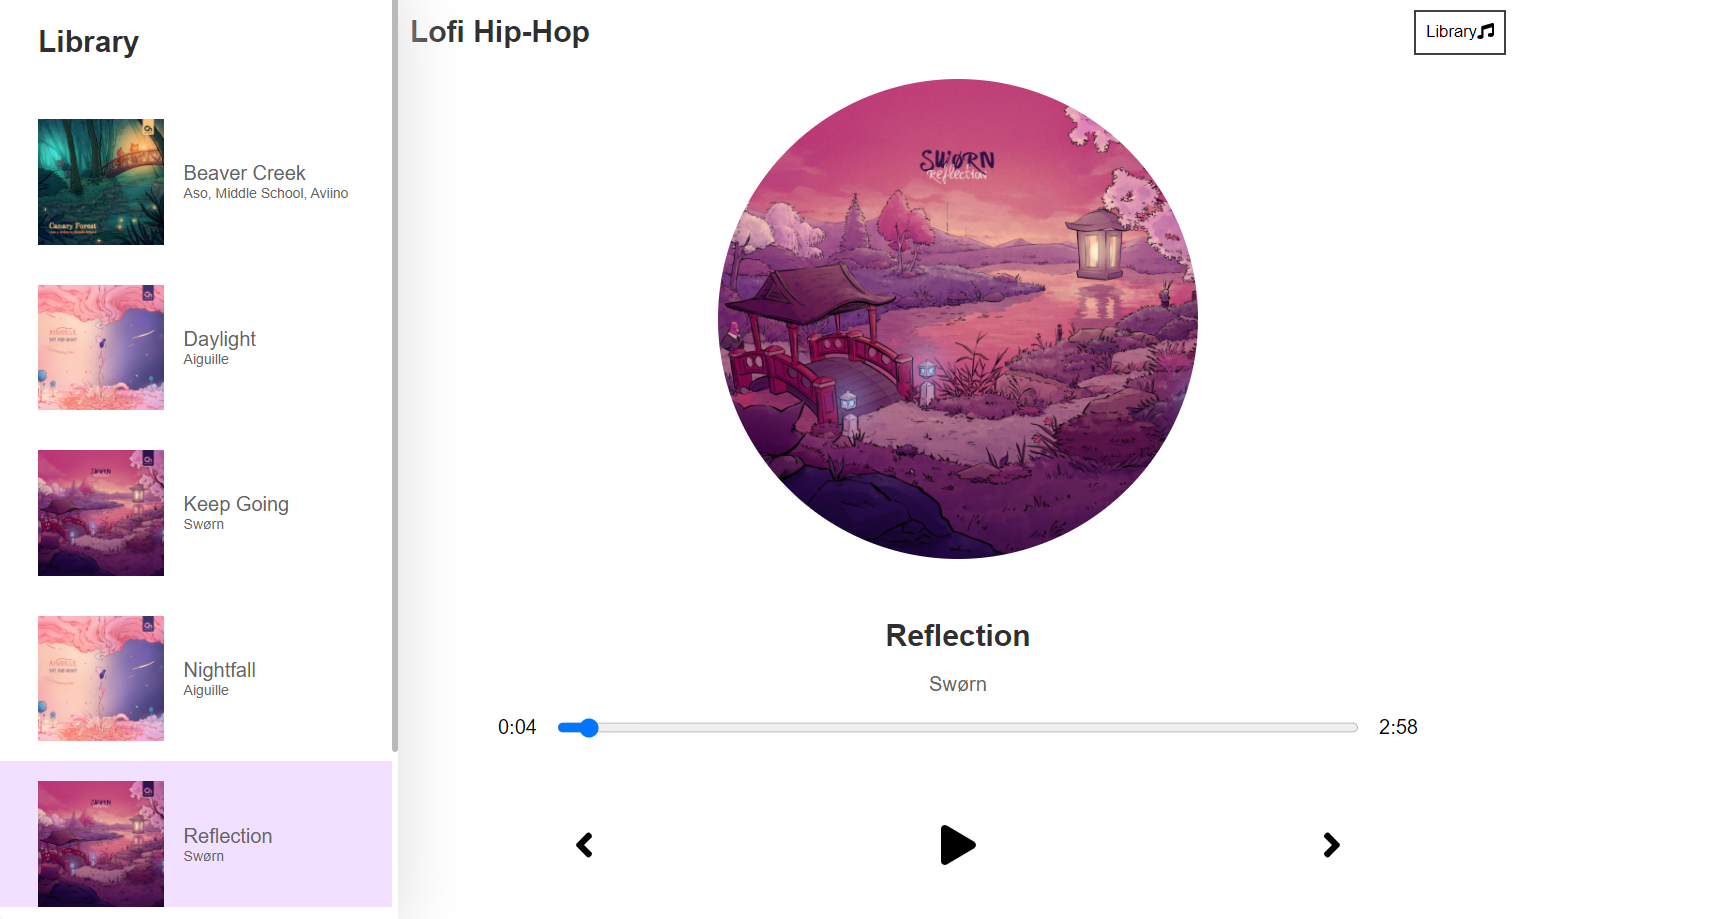Click the blue slider thumb handle
The image size is (1726, 919).
(589, 728)
